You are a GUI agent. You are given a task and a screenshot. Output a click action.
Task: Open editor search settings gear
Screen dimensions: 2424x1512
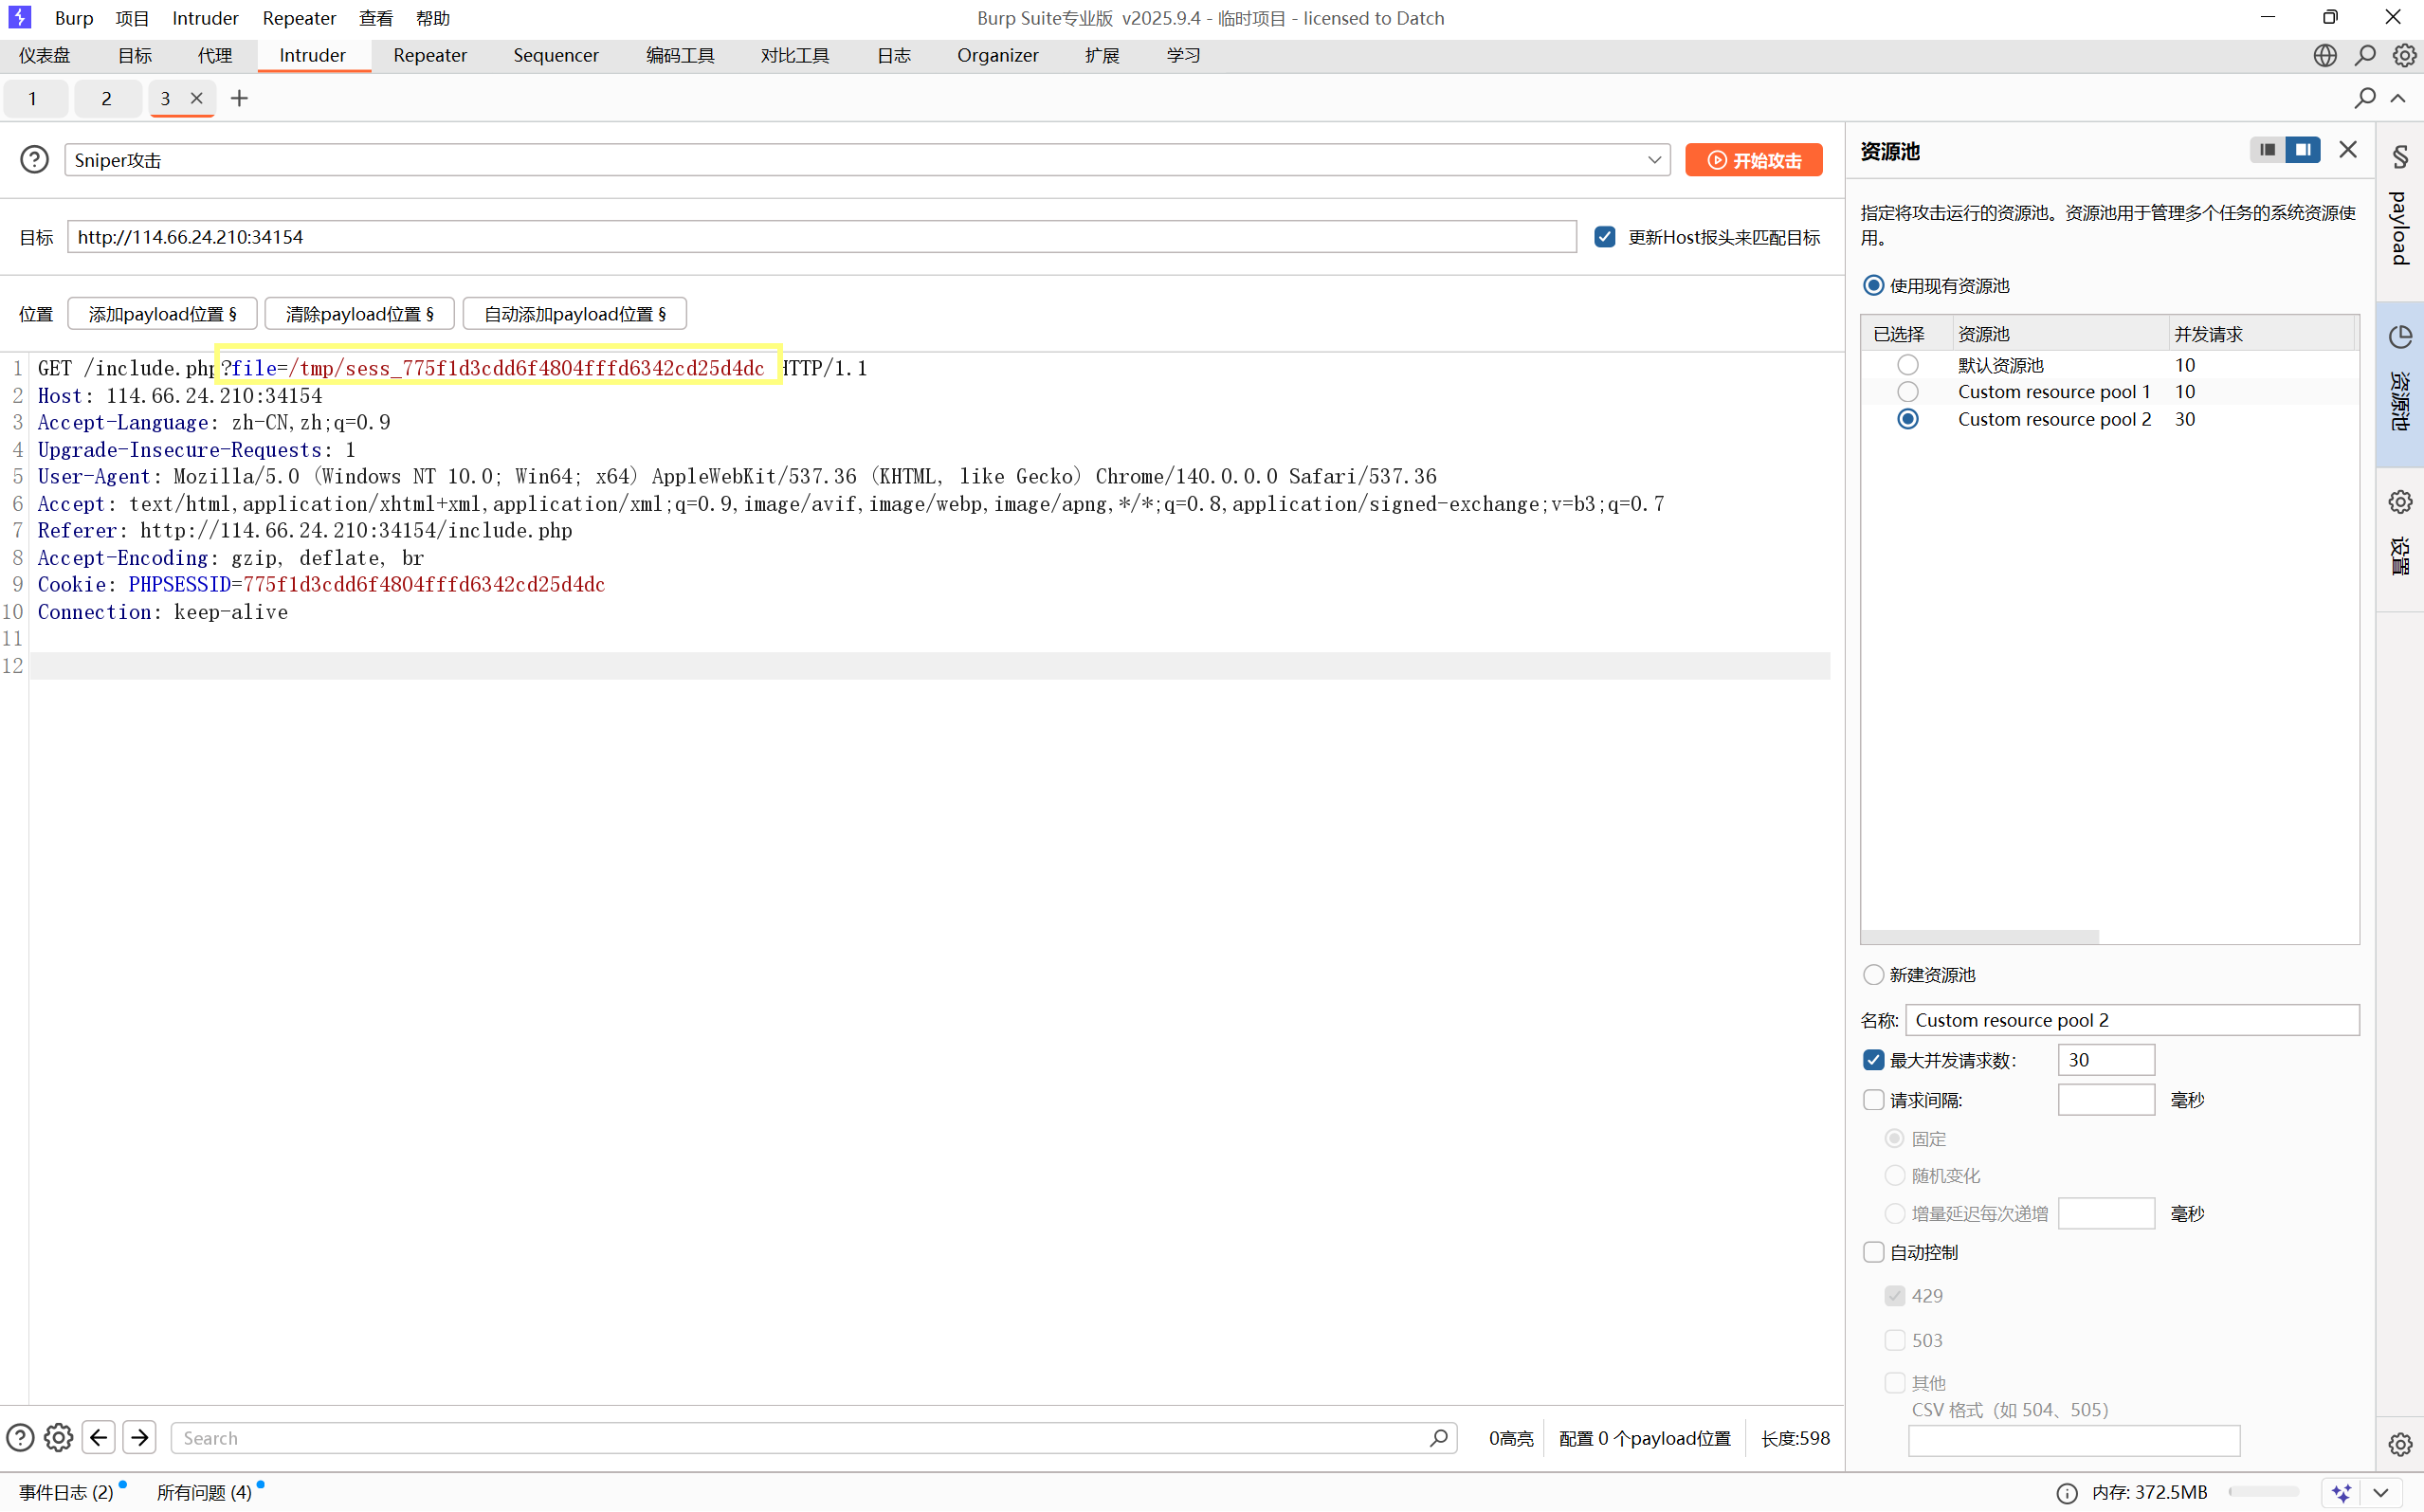(59, 1438)
